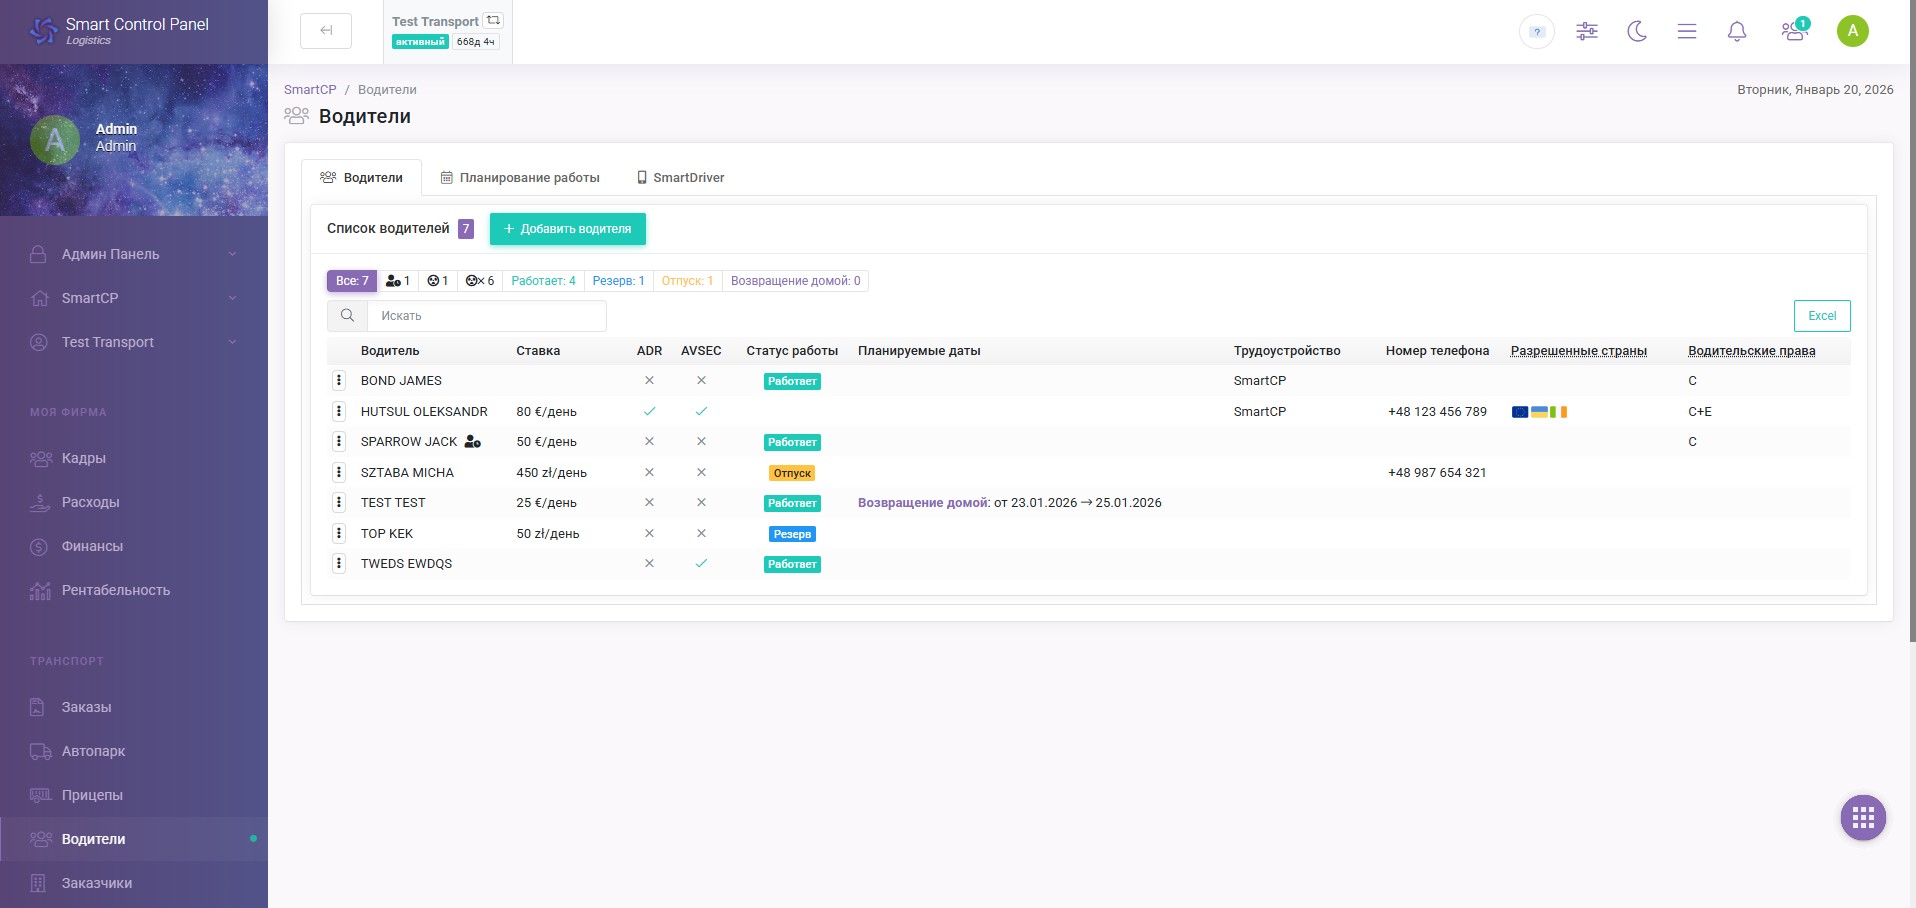Image resolution: width=1916 pixels, height=908 pixels.
Task: Click Возвращение домой dates for TEST TEST
Action: pos(1009,503)
